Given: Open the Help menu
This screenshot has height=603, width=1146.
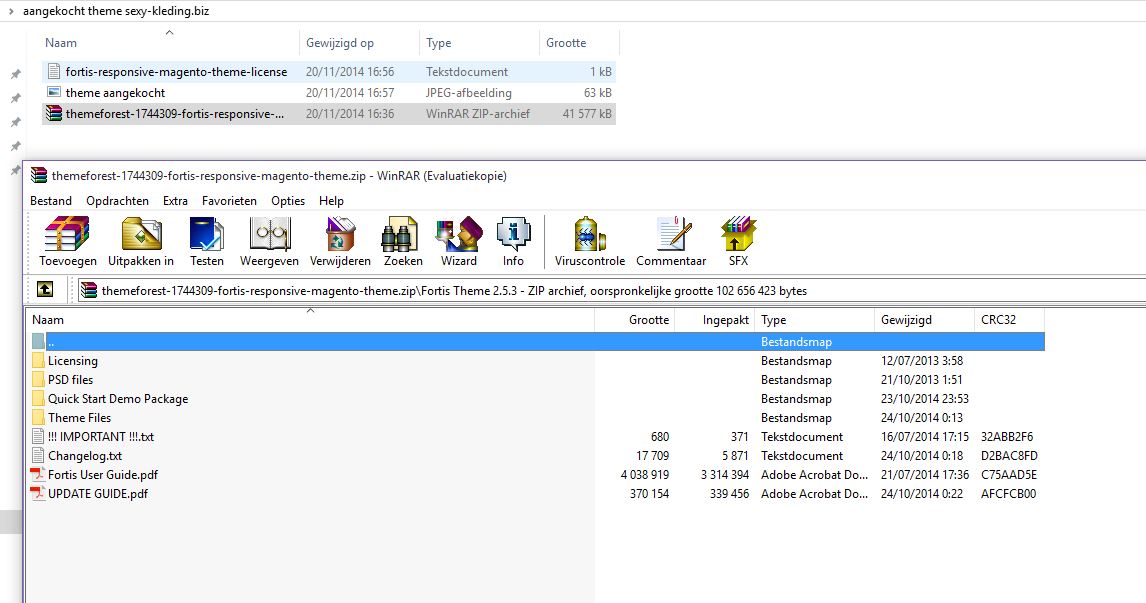Looking at the screenshot, I should click(x=331, y=200).
